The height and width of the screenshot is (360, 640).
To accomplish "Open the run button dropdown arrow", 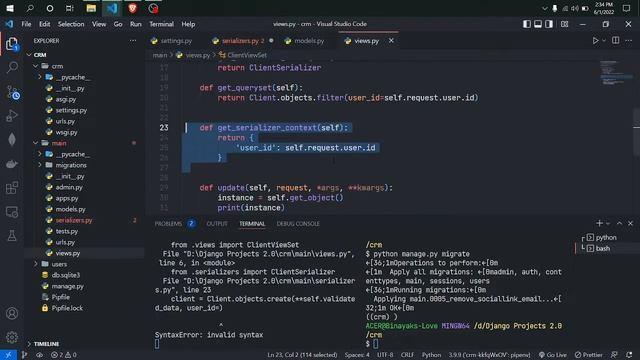I will [x=604, y=41].
